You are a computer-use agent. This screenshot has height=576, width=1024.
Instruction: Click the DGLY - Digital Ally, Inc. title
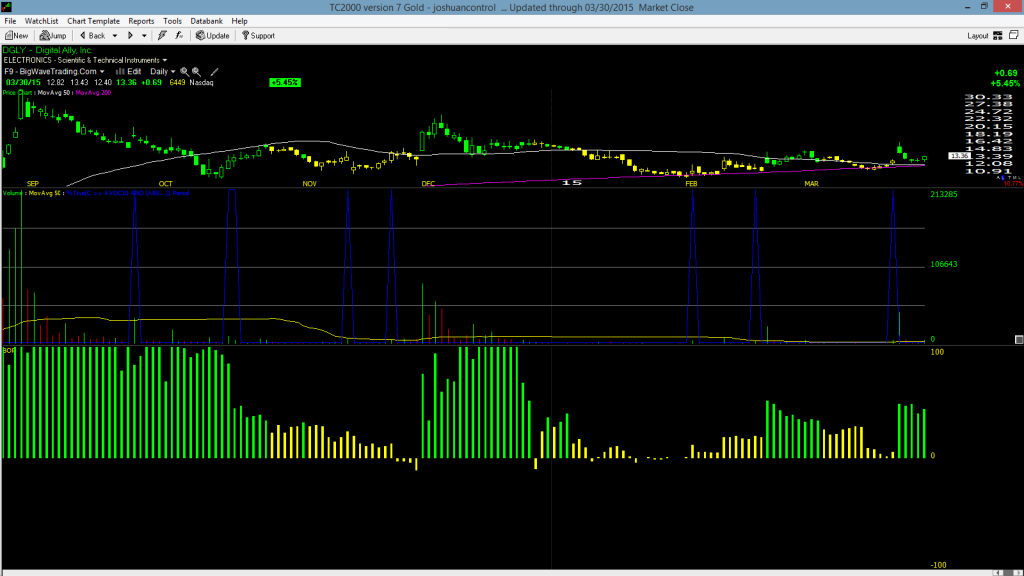[48, 50]
